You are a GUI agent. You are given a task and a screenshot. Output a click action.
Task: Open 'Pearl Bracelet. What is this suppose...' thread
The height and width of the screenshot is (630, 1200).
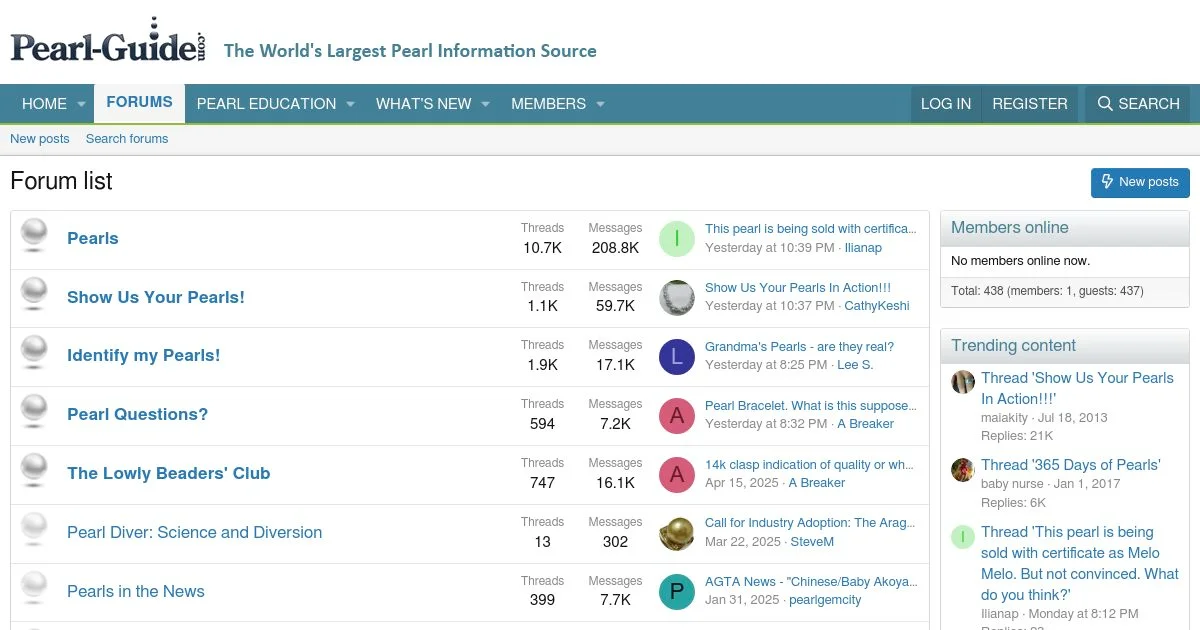[x=811, y=406]
